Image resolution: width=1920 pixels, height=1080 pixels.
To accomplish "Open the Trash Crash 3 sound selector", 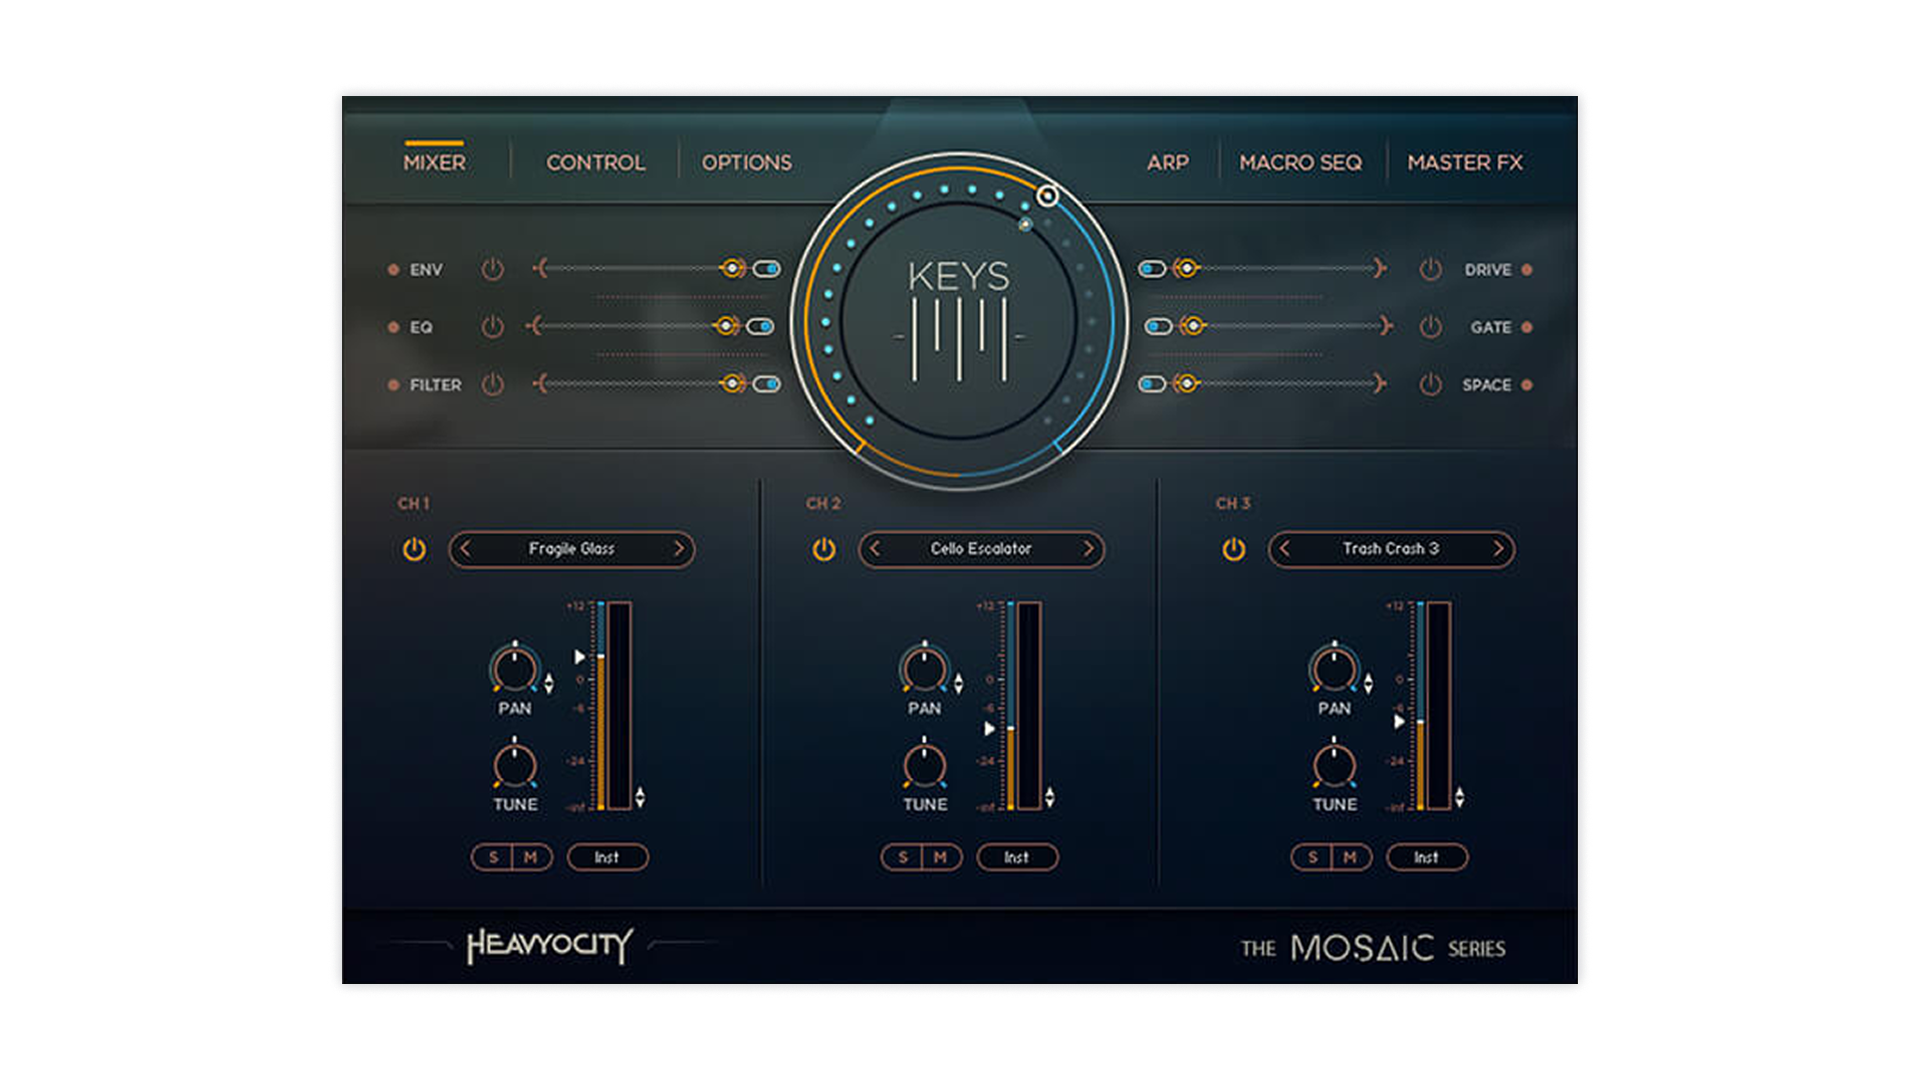I will click(x=1390, y=549).
